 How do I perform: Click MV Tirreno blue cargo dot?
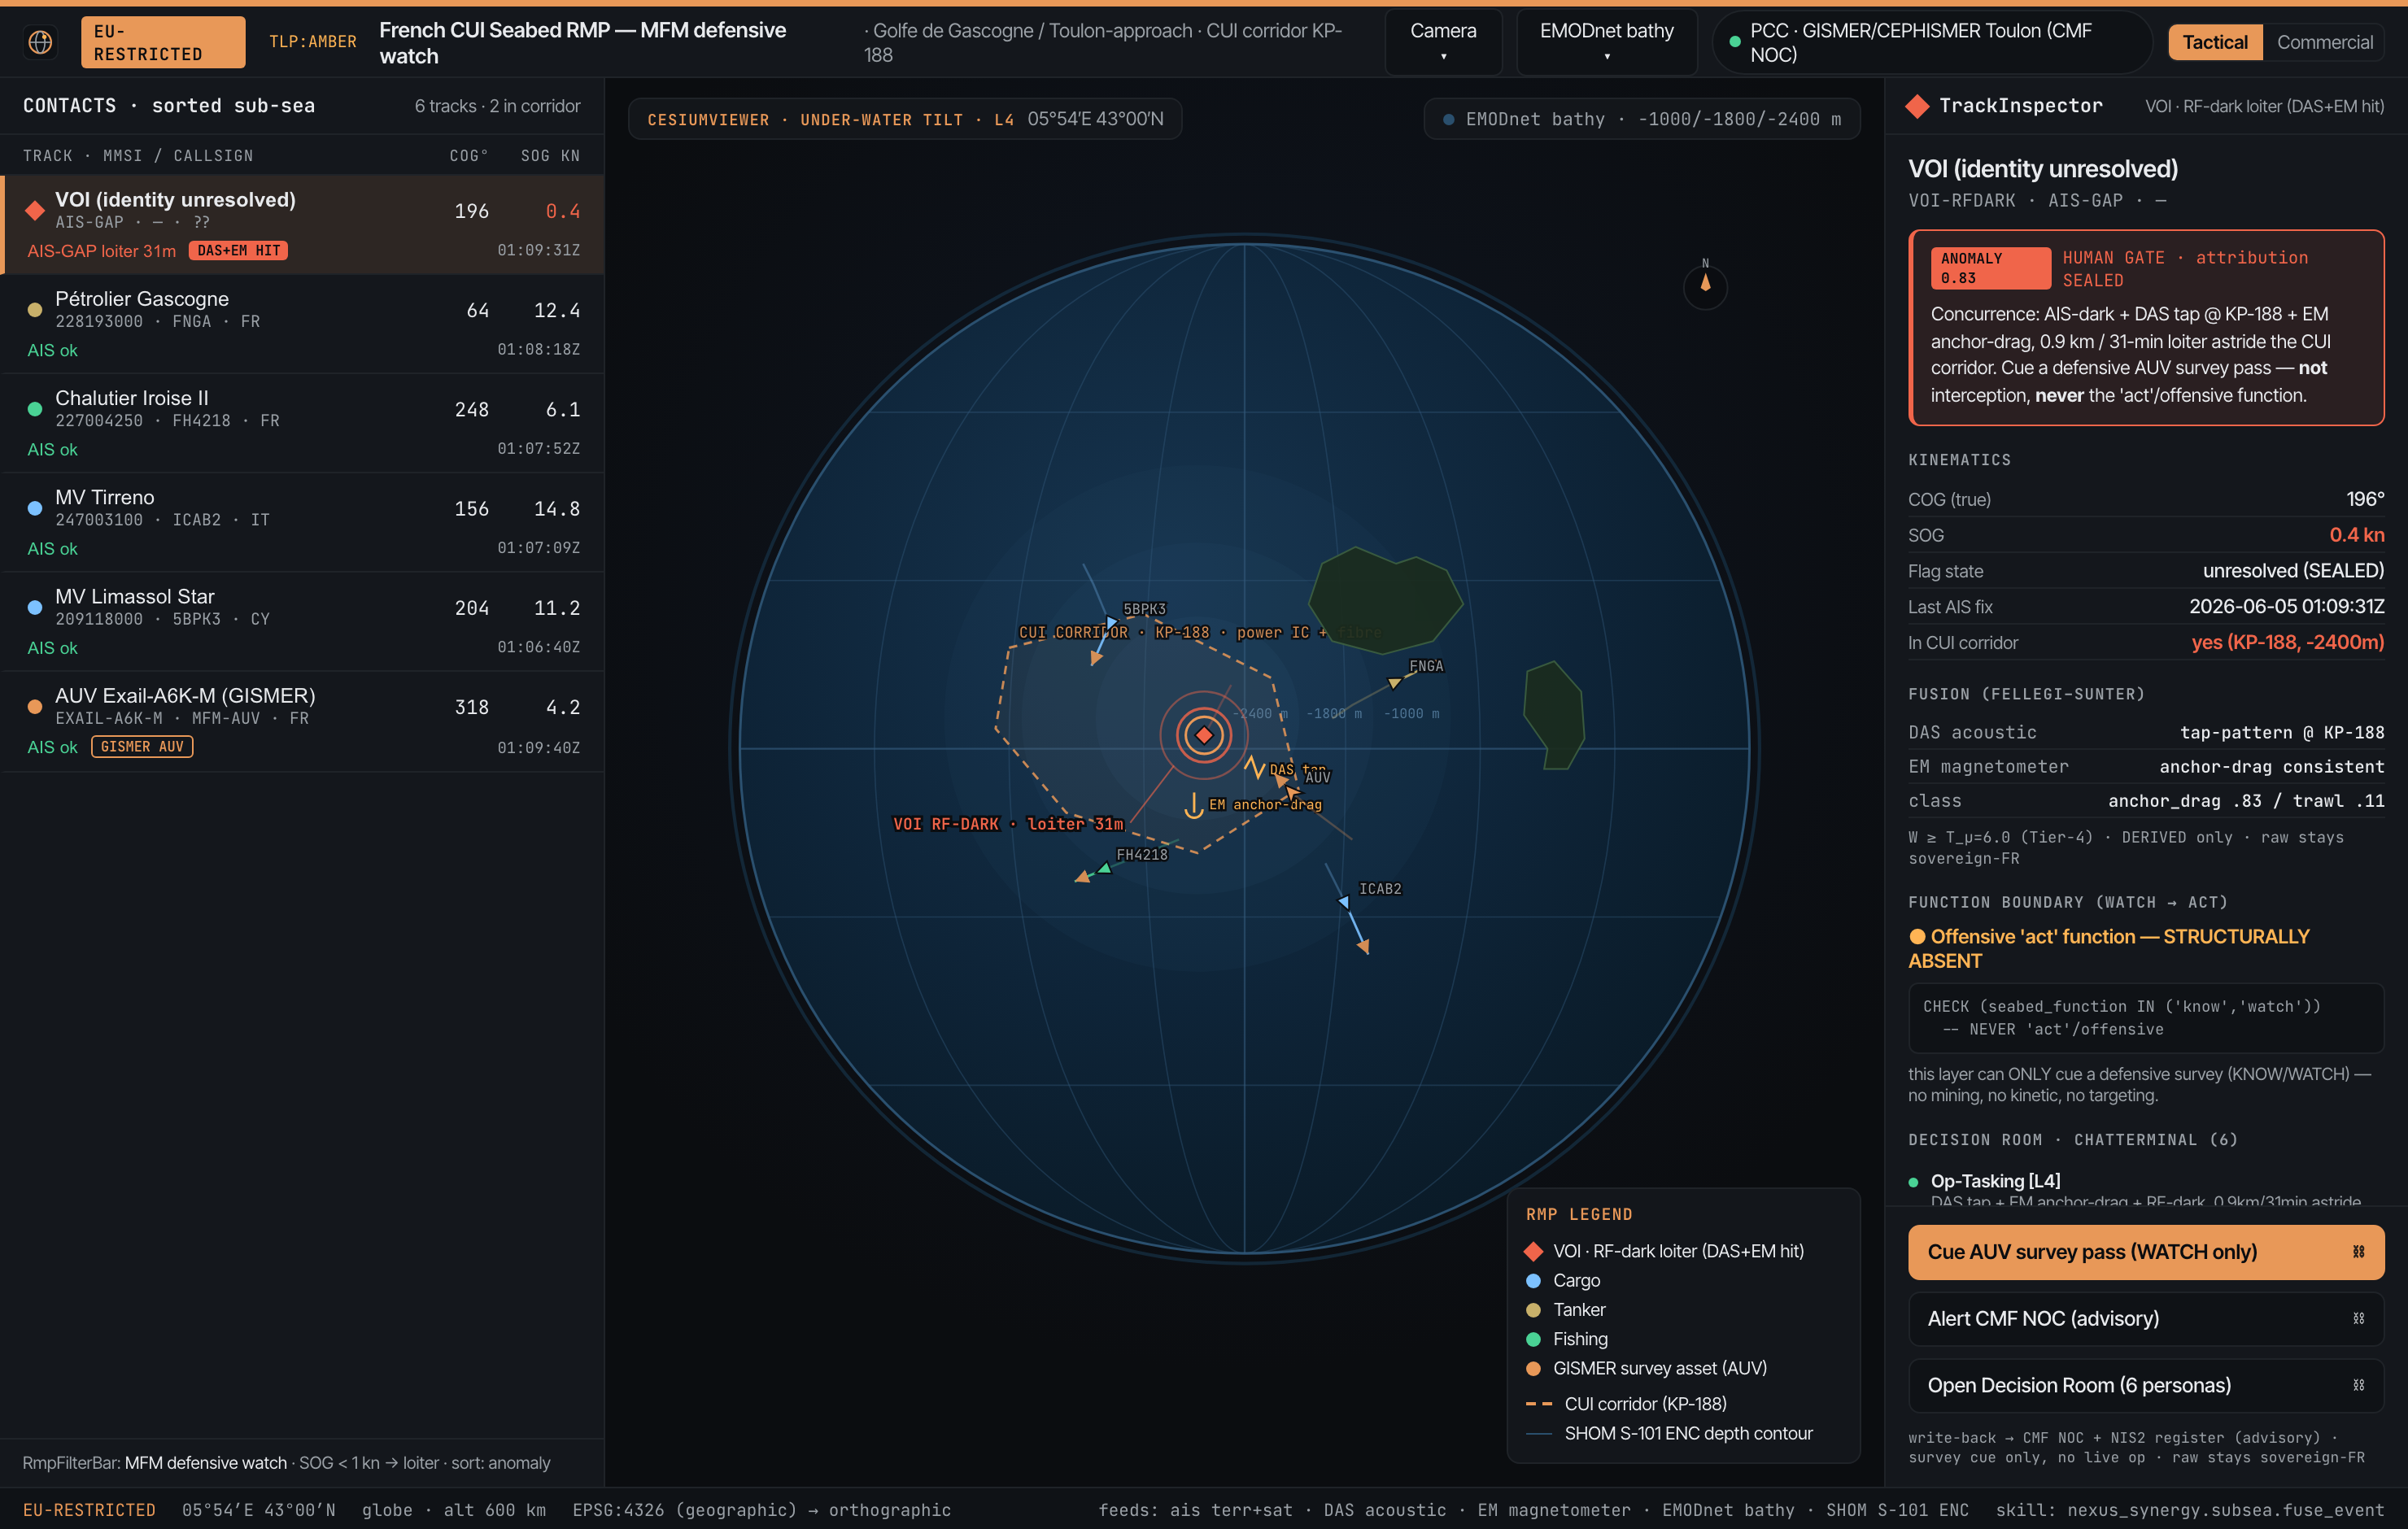35,508
